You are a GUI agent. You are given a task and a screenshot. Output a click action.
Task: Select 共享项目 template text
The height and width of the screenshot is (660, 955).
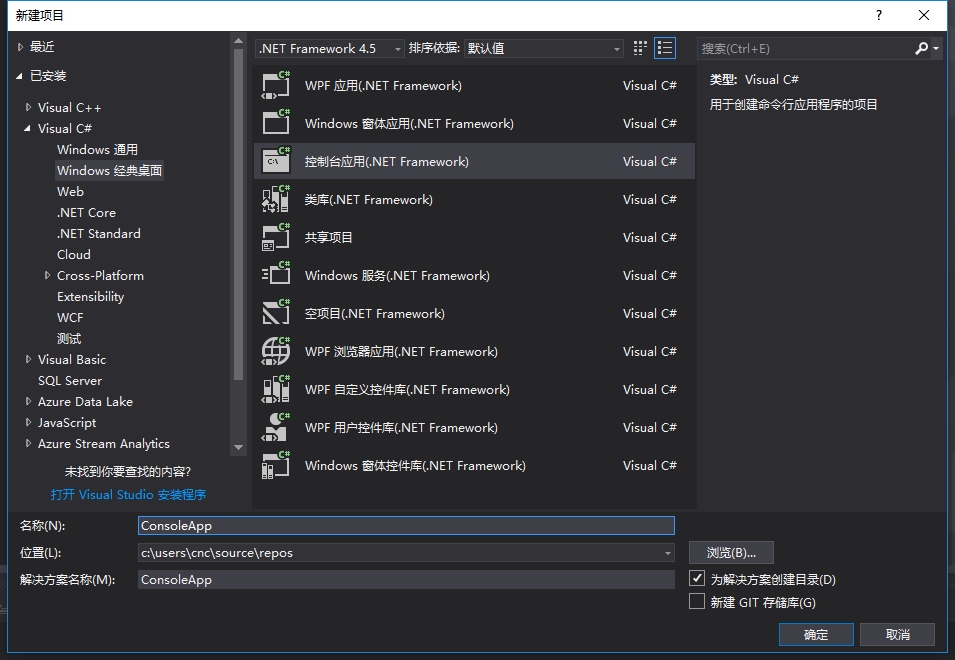(x=328, y=237)
